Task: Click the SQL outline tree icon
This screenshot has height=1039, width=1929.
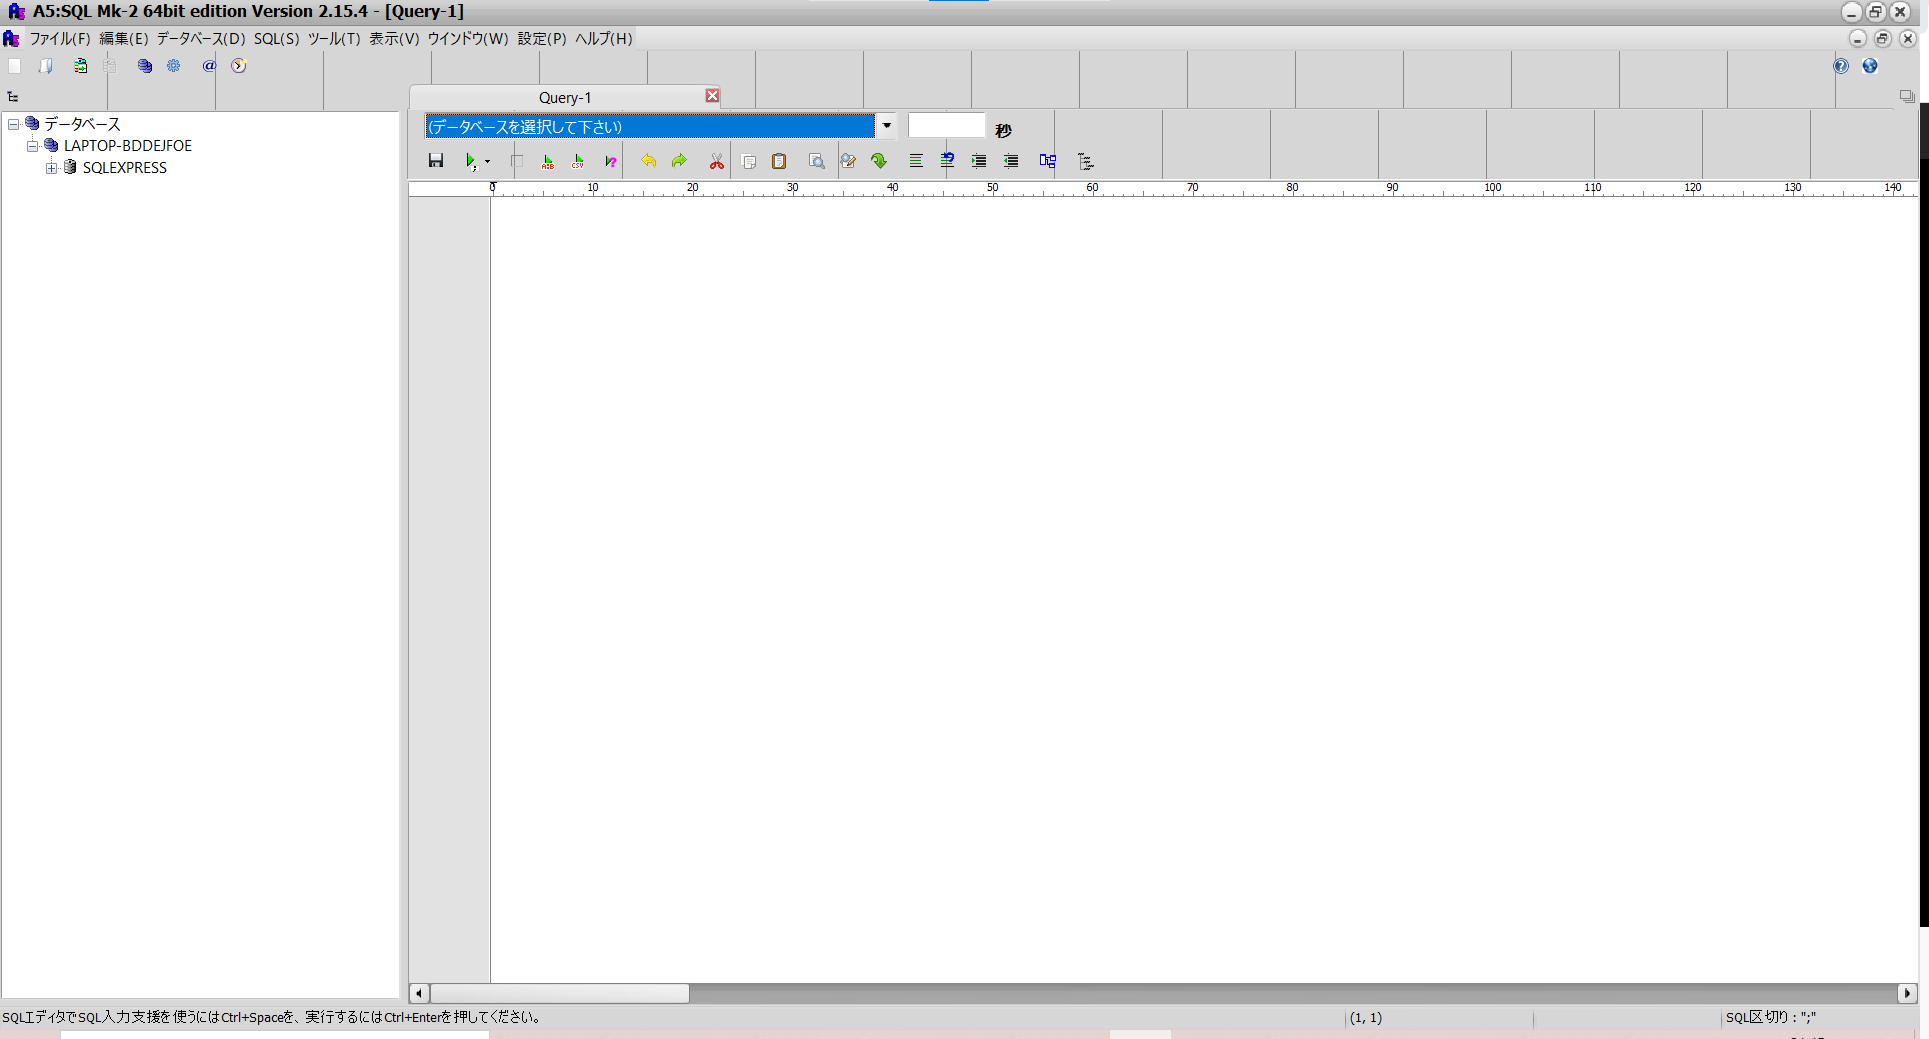Action: (x=1086, y=161)
